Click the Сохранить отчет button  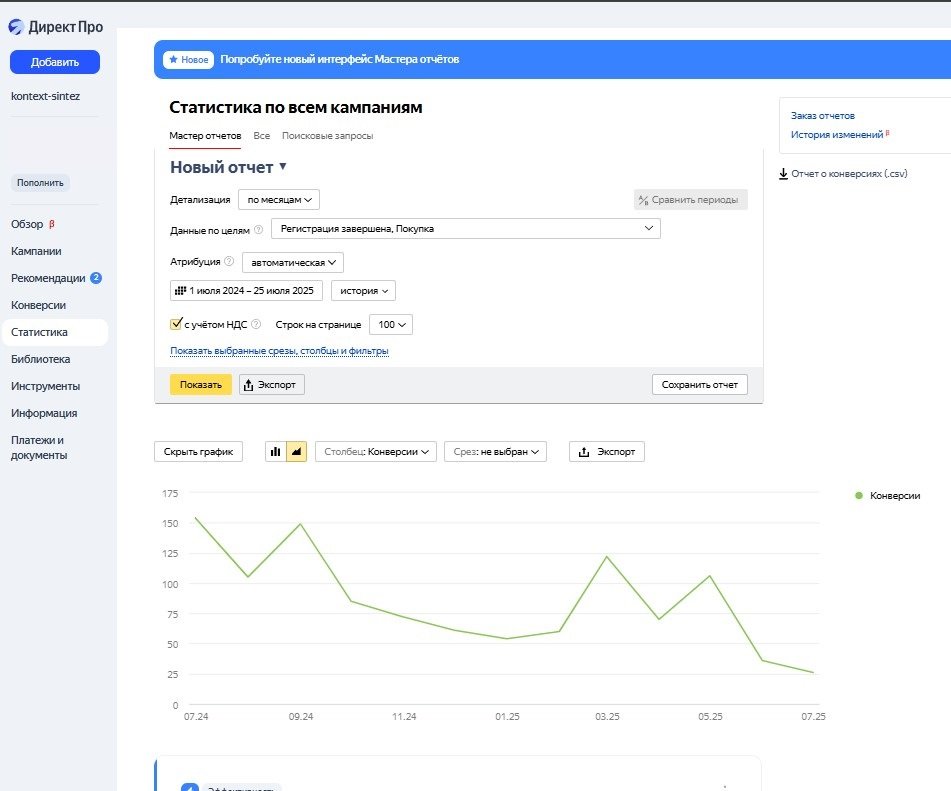(x=699, y=385)
